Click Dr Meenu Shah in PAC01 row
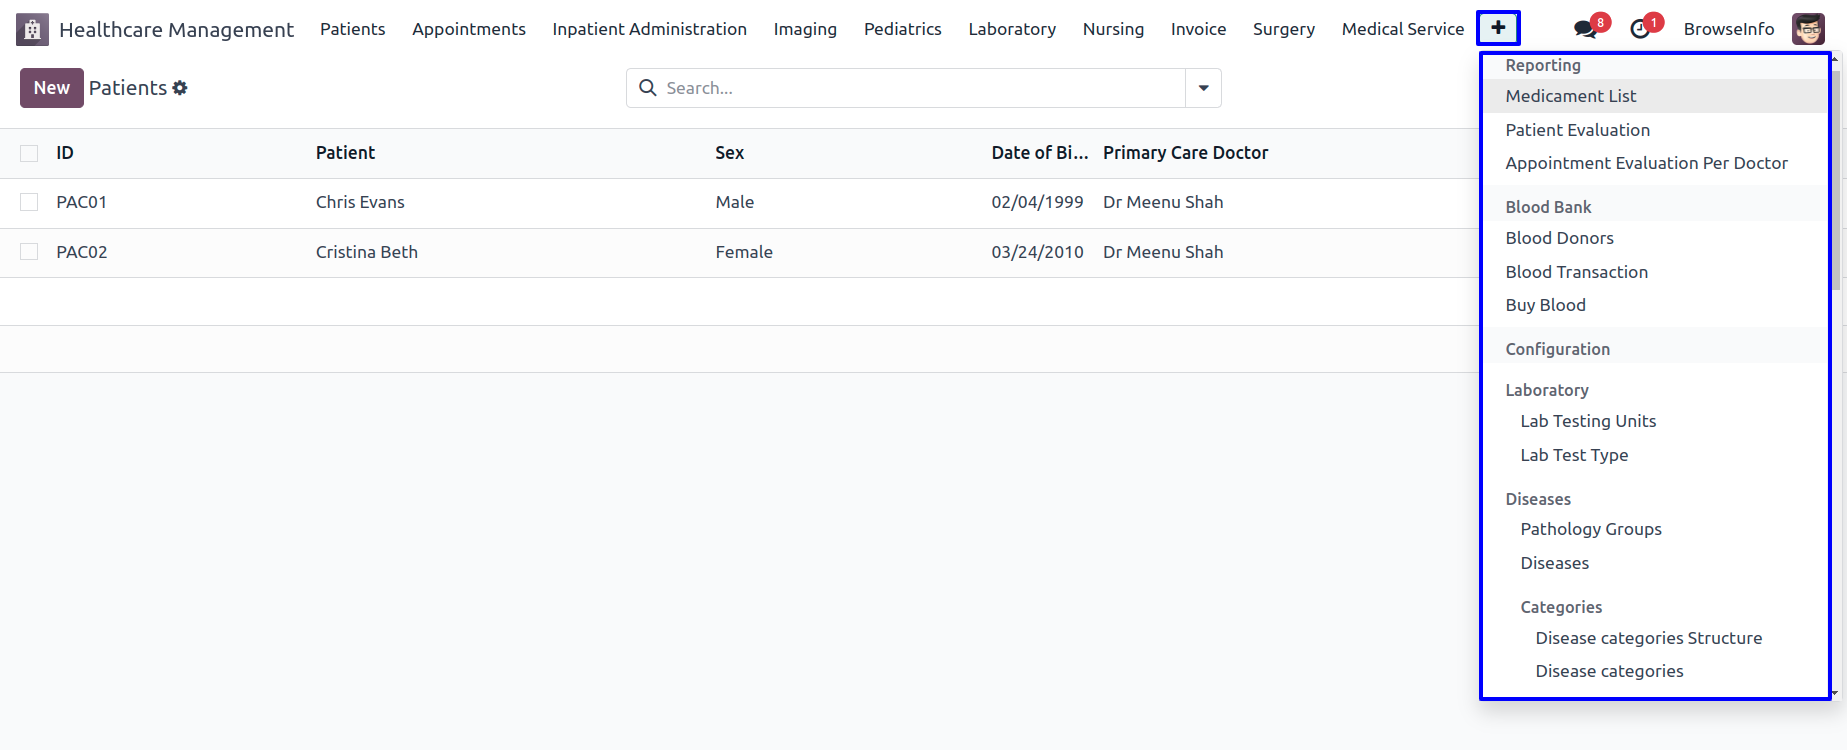Viewport: 1847px width, 750px height. tap(1163, 202)
